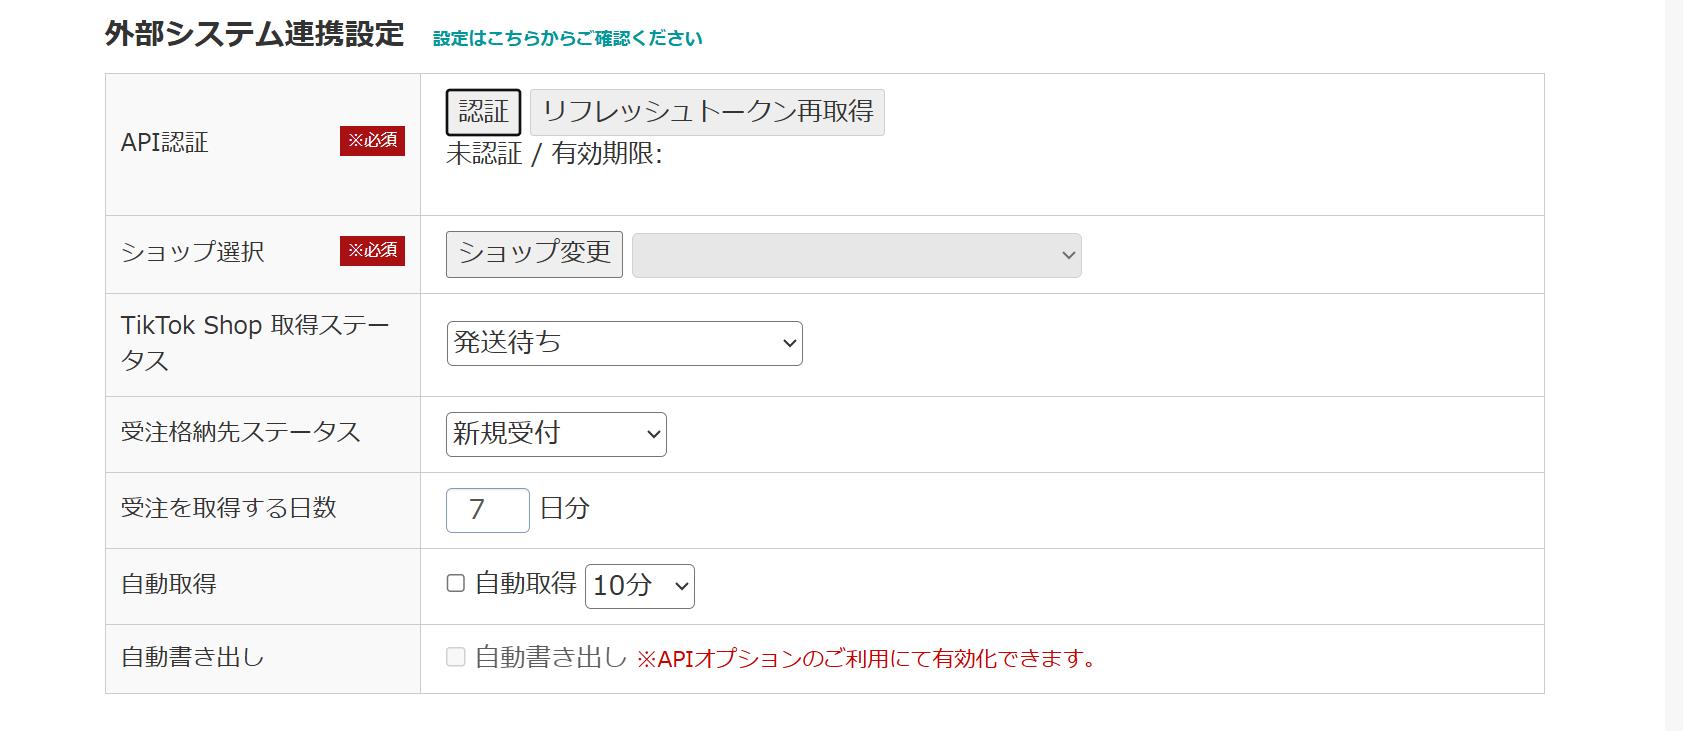Open the empty shop selection dropdown

coord(856,255)
